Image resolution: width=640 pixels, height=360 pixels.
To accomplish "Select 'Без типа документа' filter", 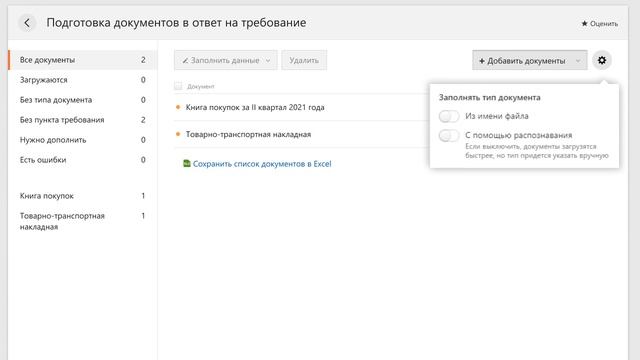I will point(82,100).
